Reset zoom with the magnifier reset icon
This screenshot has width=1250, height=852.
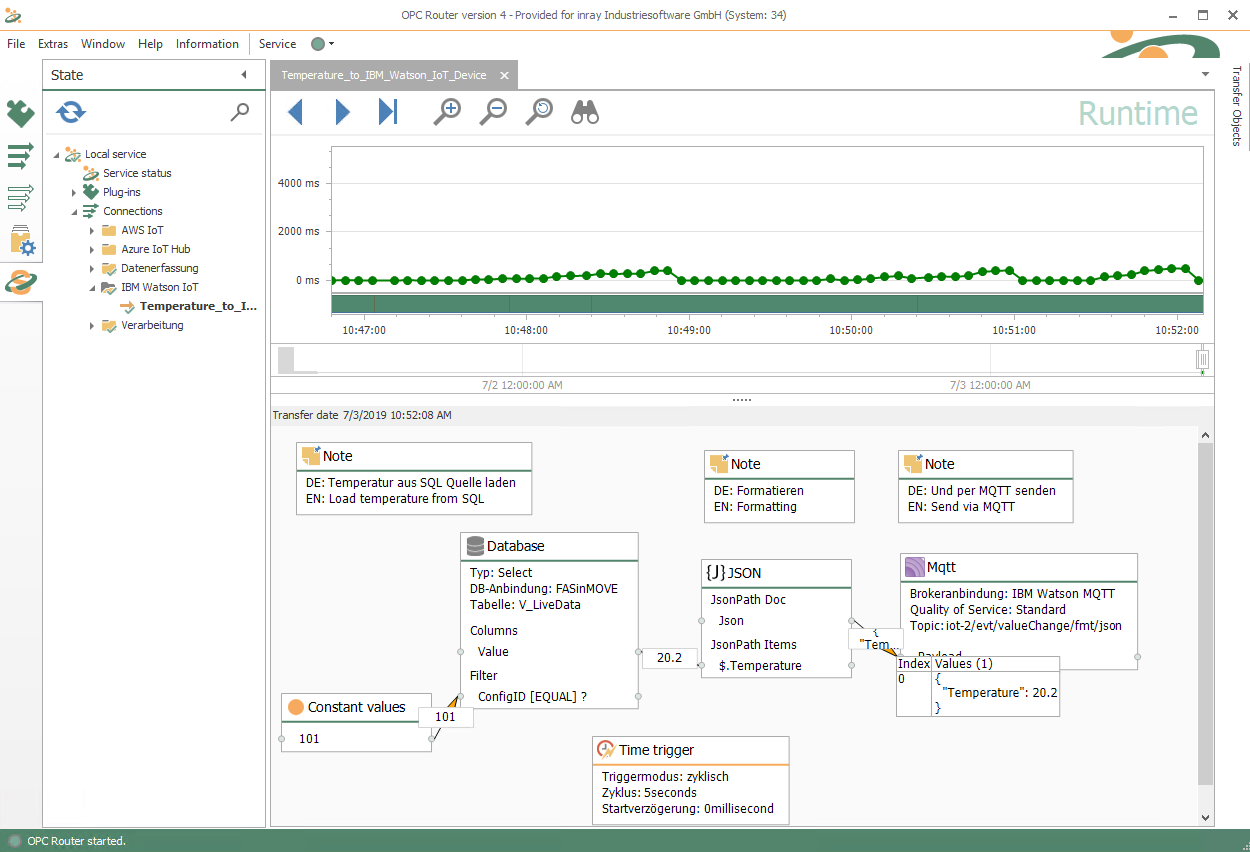point(539,112)
